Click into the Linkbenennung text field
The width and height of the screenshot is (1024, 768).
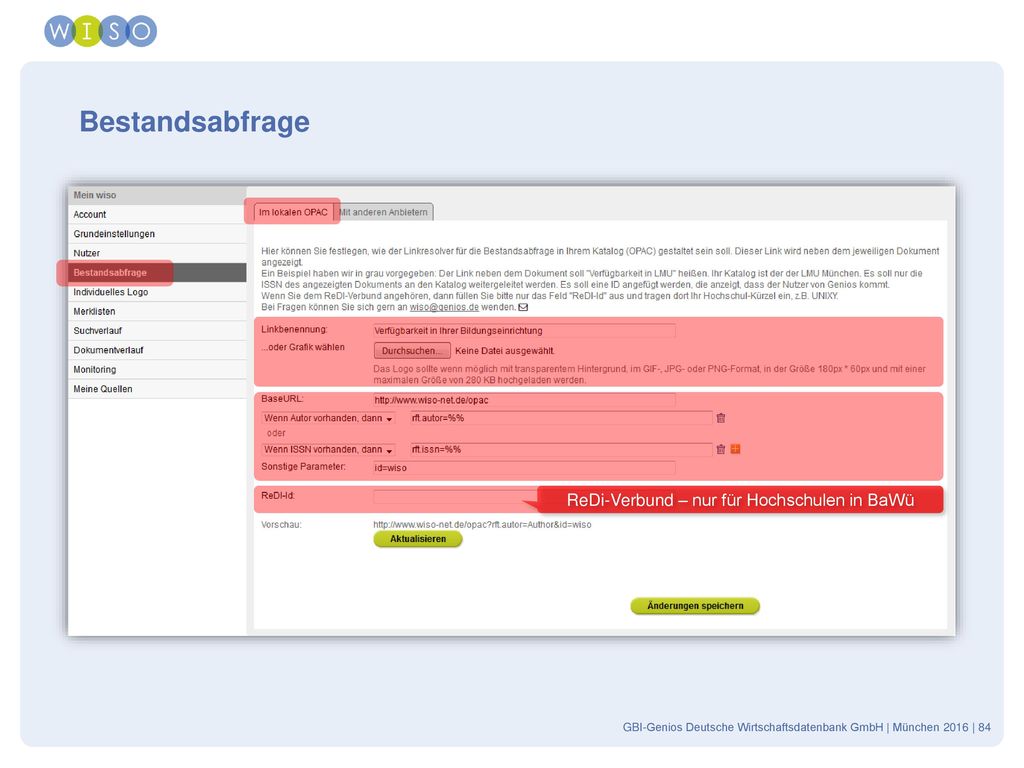click(x=524, y=330)
